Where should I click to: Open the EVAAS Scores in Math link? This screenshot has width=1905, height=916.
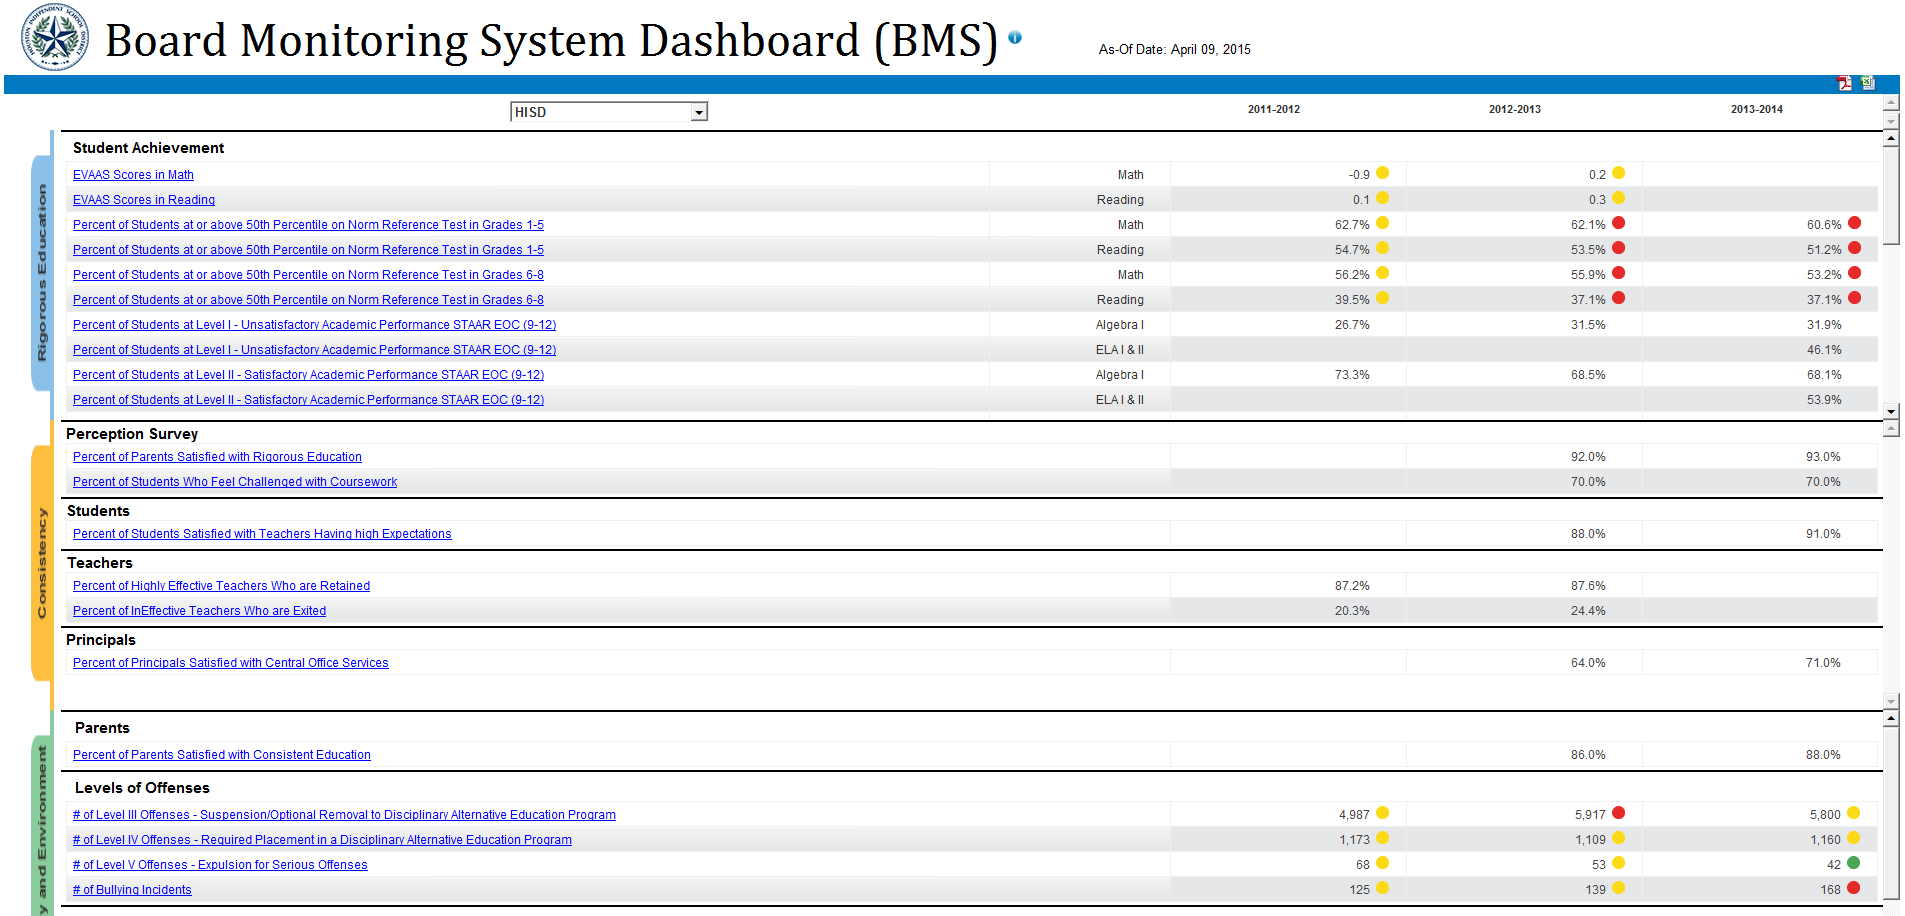[x=133, y=175]
